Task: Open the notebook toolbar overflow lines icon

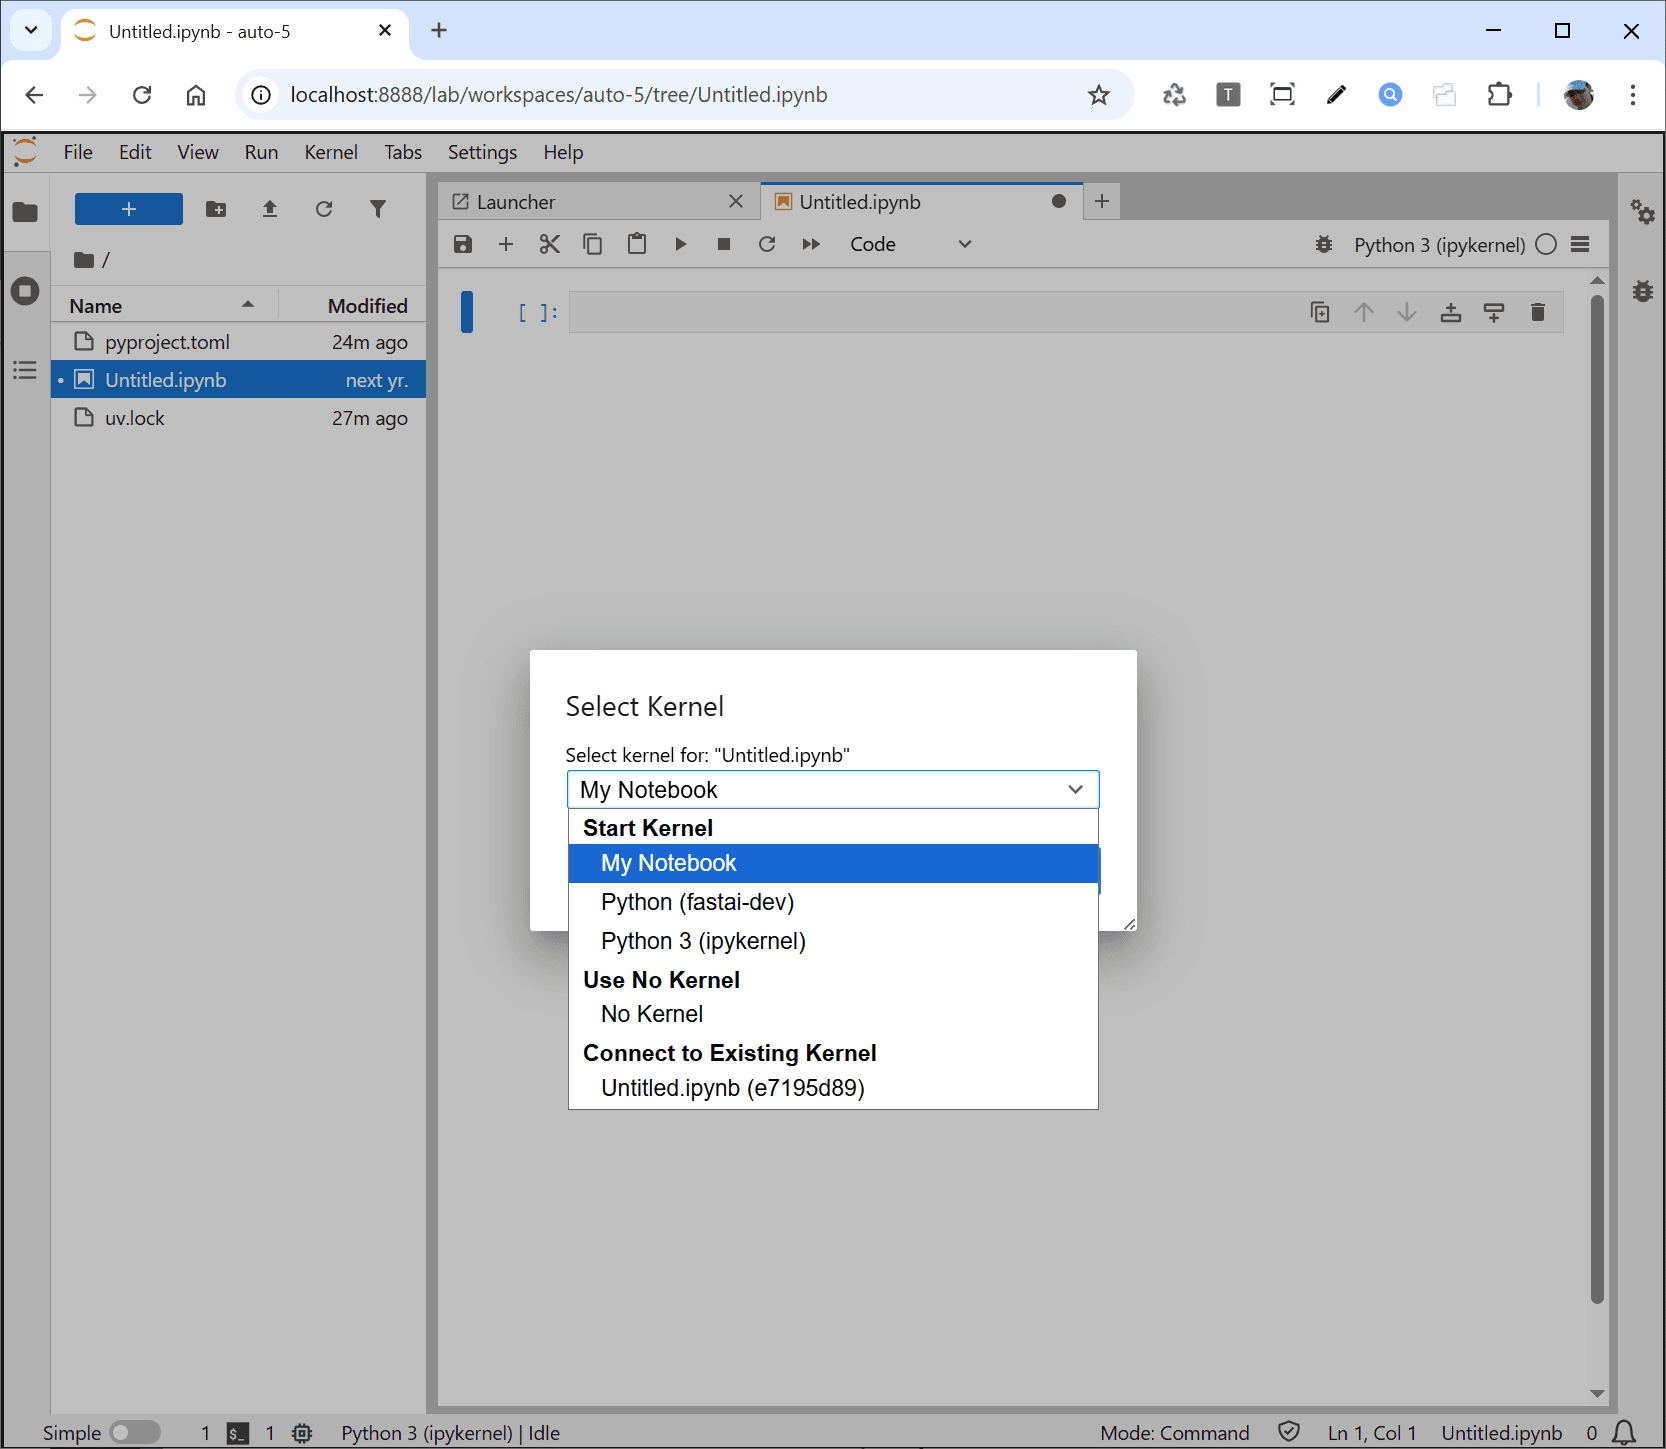Action: [x=1580, y=244]
